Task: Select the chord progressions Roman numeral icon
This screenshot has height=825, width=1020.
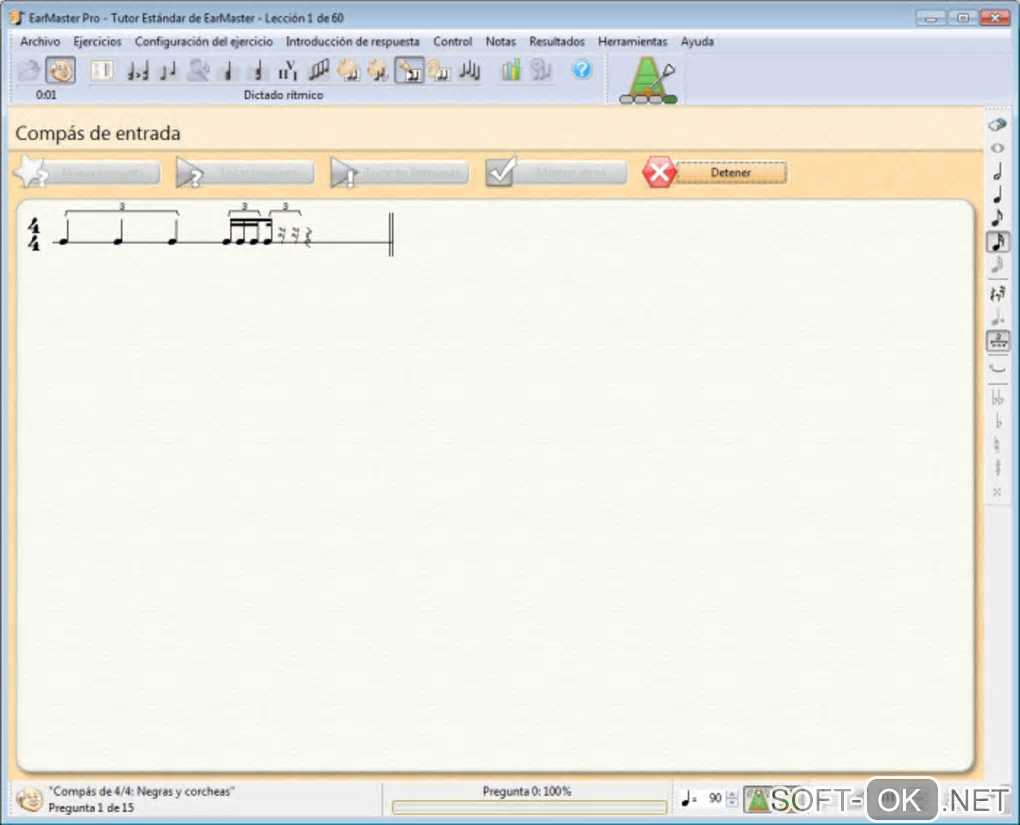Action: coord(288,70)
